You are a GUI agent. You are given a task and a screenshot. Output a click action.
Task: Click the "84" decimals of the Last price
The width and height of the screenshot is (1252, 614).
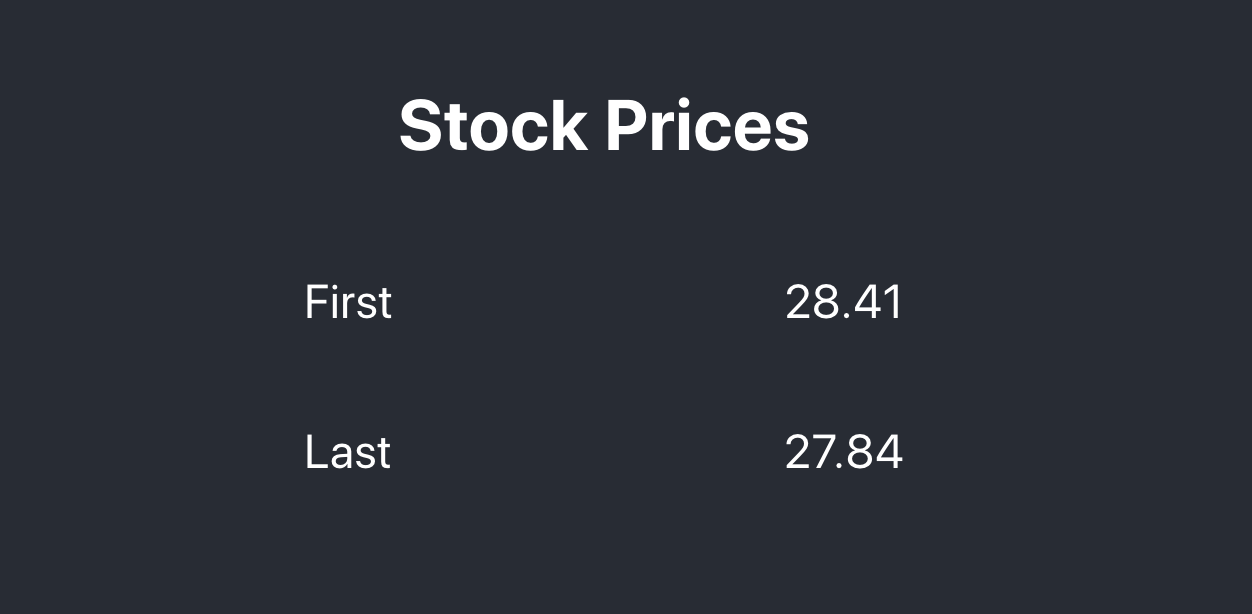(878, 452)
